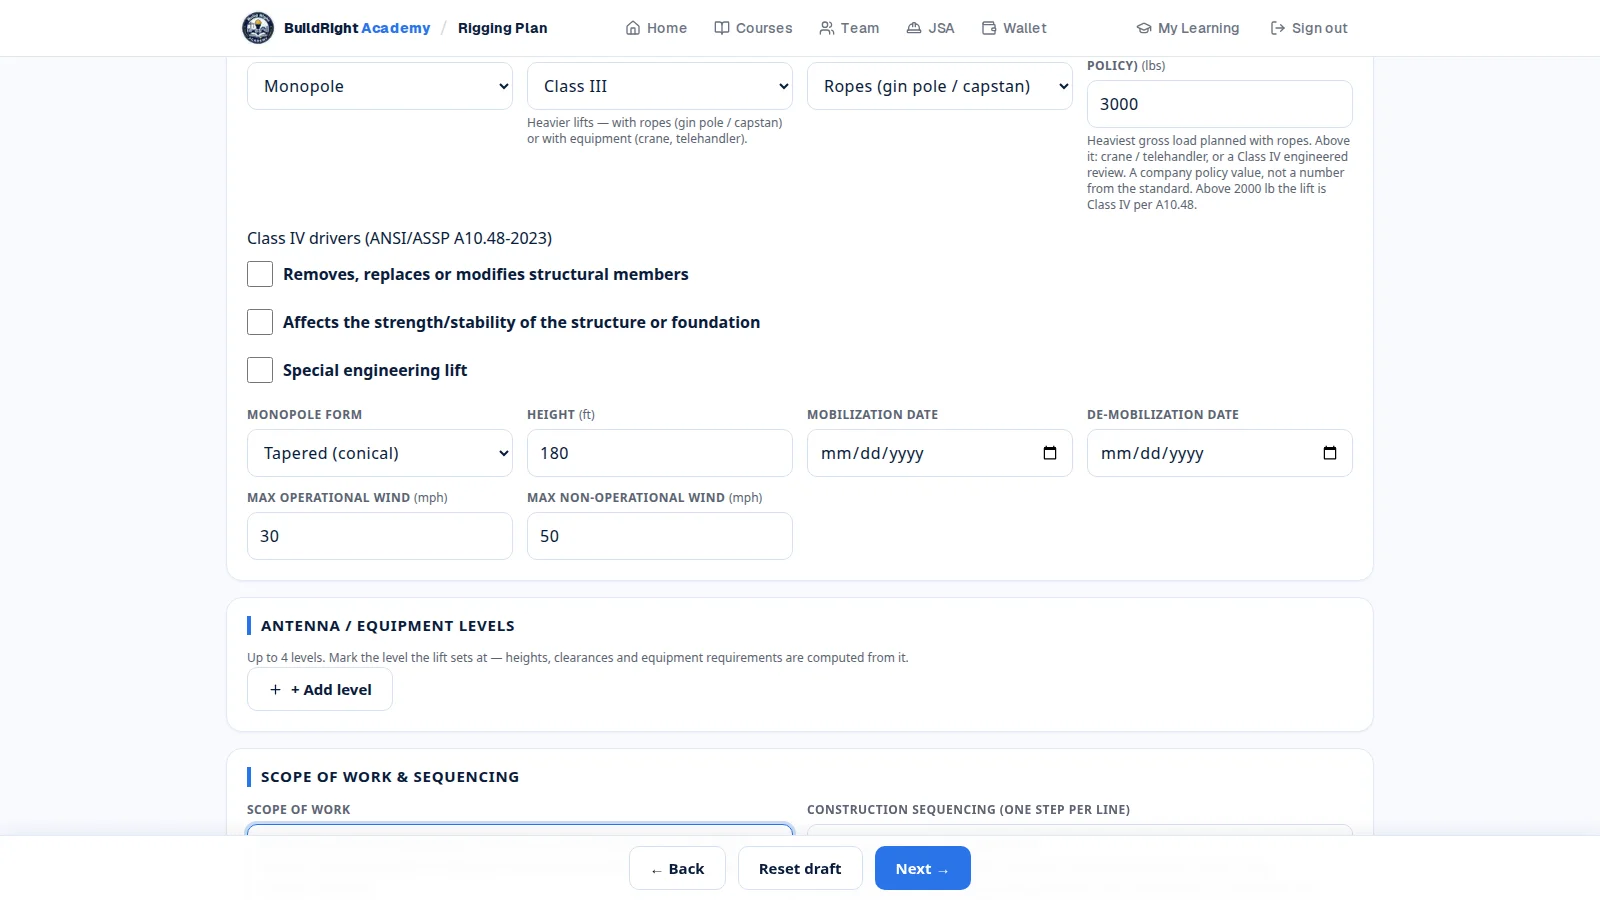Click the JSA hard hat icon
The width and height of the screenshot is (1600, 900).
pos(914,28)
